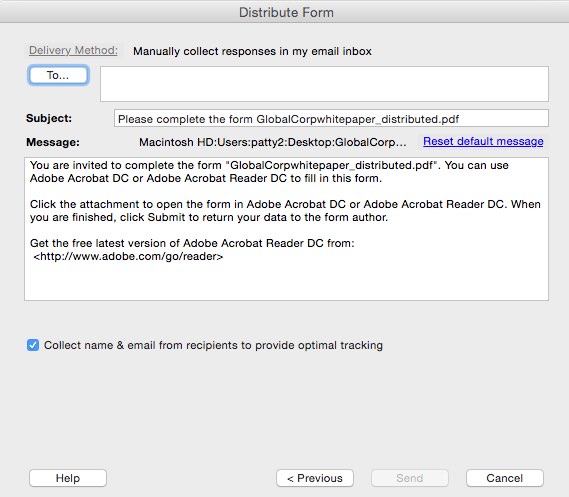Select the Manually collect responses text
Viewport: 569px width, 497px height.
252,51
